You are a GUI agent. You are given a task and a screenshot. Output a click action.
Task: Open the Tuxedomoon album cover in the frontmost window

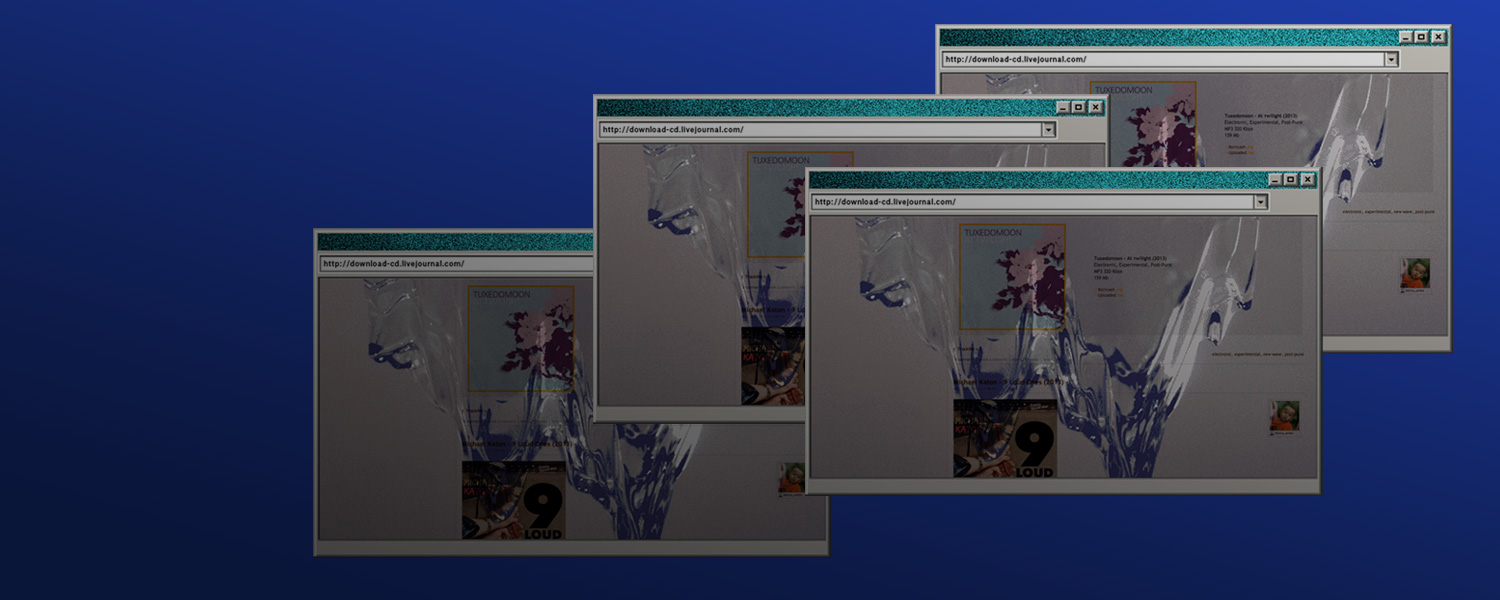tap(1012, 277)
